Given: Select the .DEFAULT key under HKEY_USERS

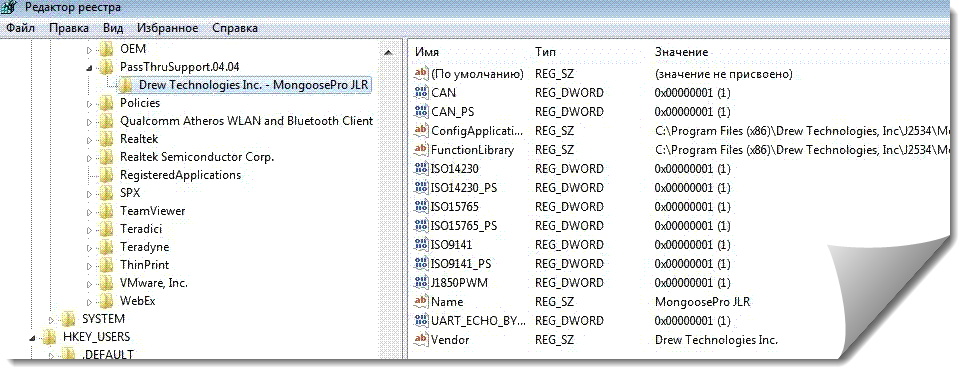Looking at the screenshot, I should (x=108, y=355).
